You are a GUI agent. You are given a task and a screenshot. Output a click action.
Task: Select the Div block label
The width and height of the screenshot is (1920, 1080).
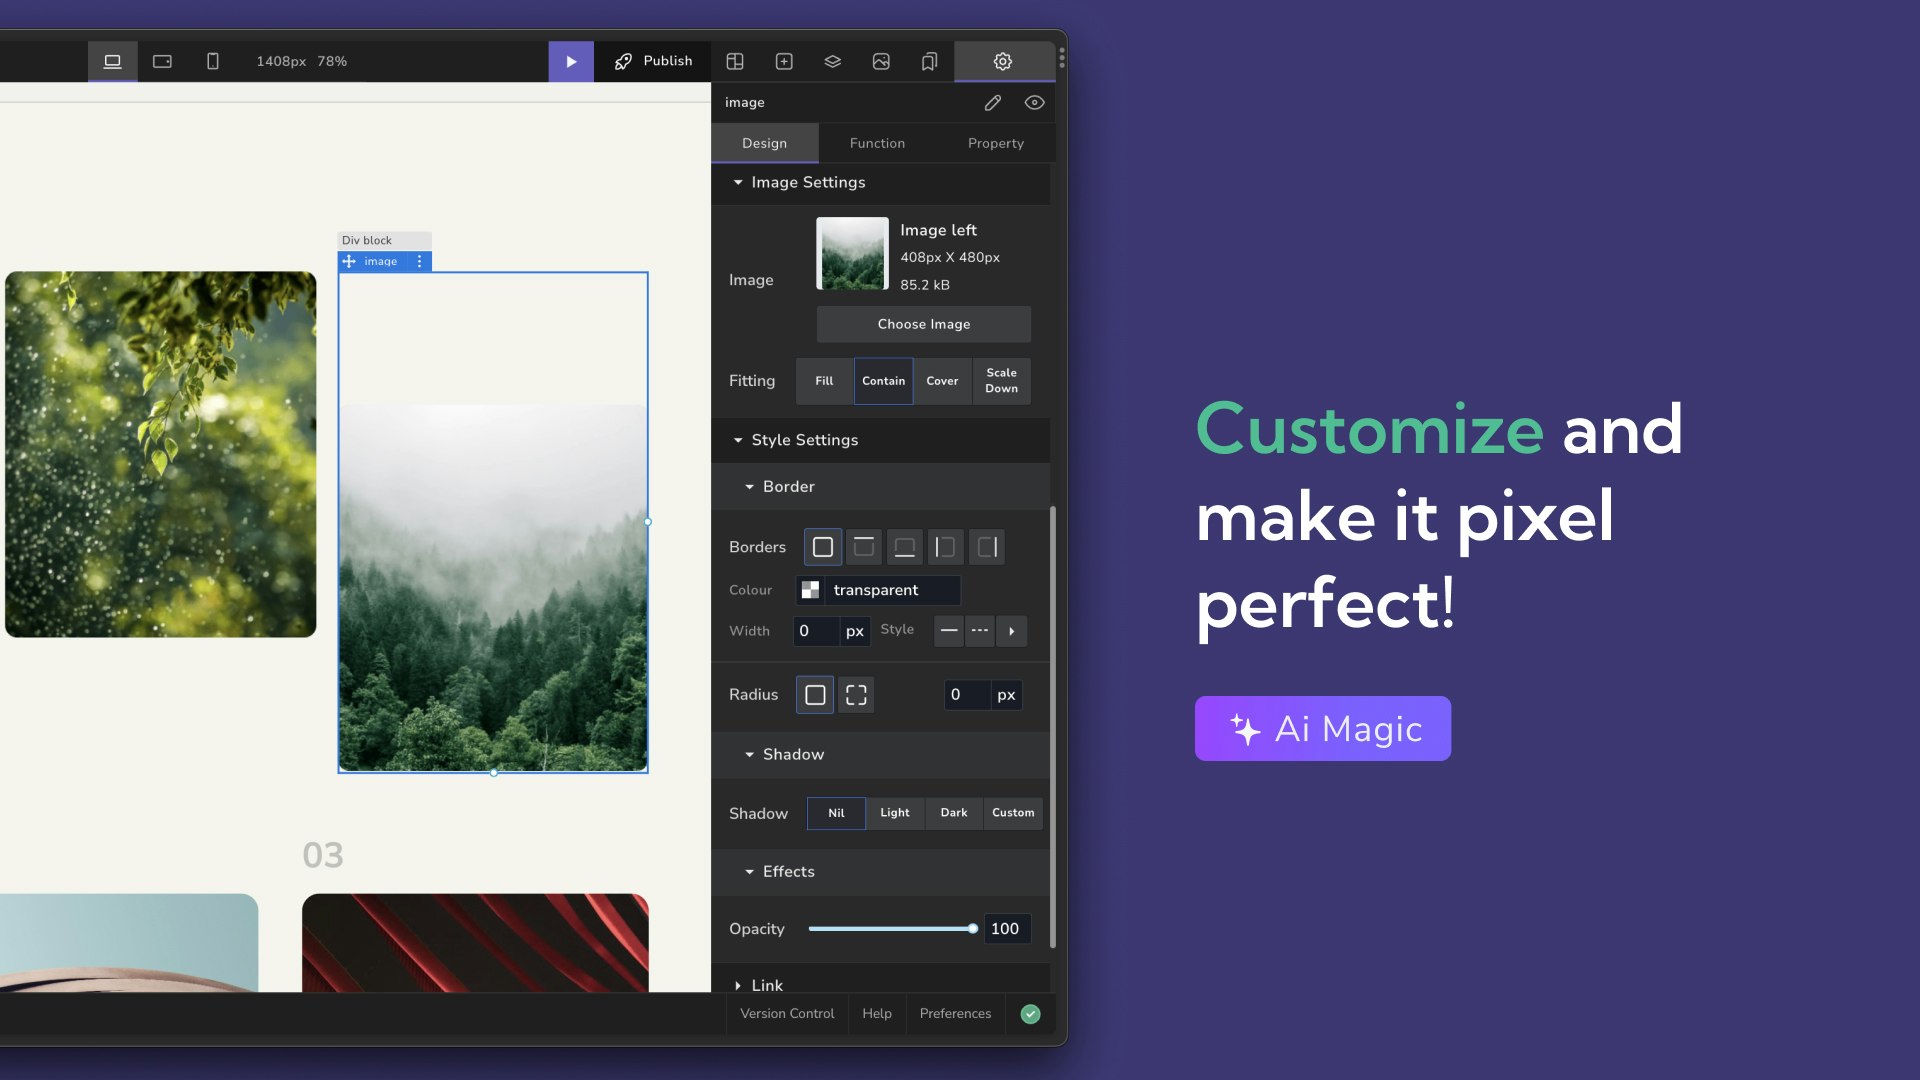pyautogui.click(x=384, y=240)
